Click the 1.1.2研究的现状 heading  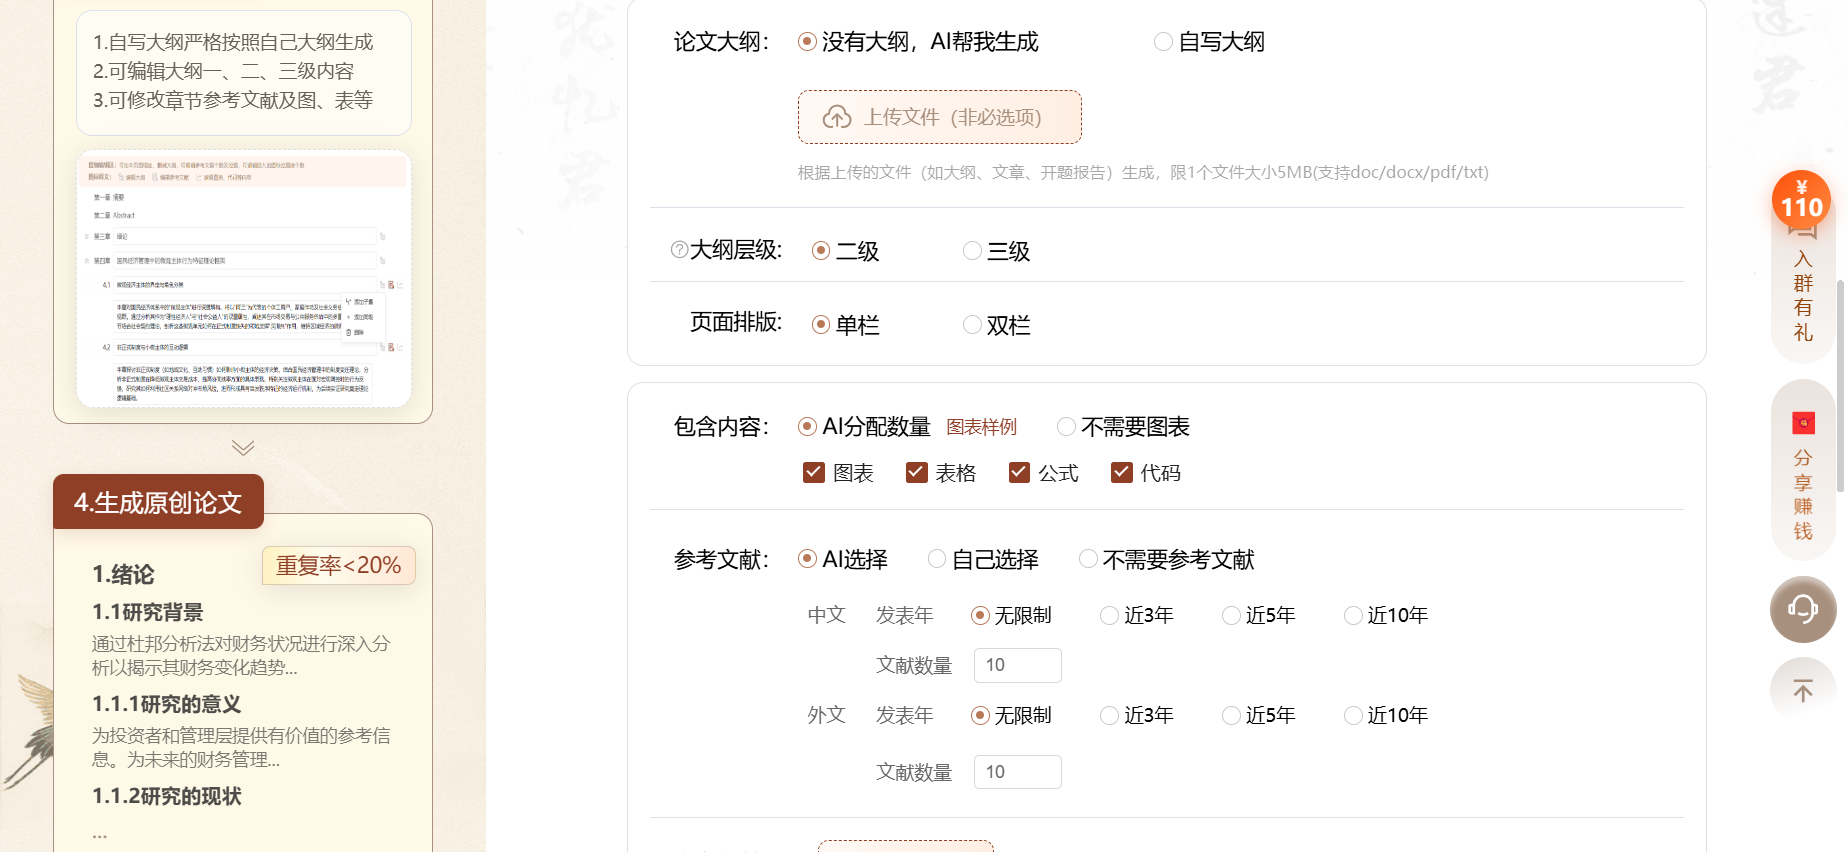(x=167, y=796)
